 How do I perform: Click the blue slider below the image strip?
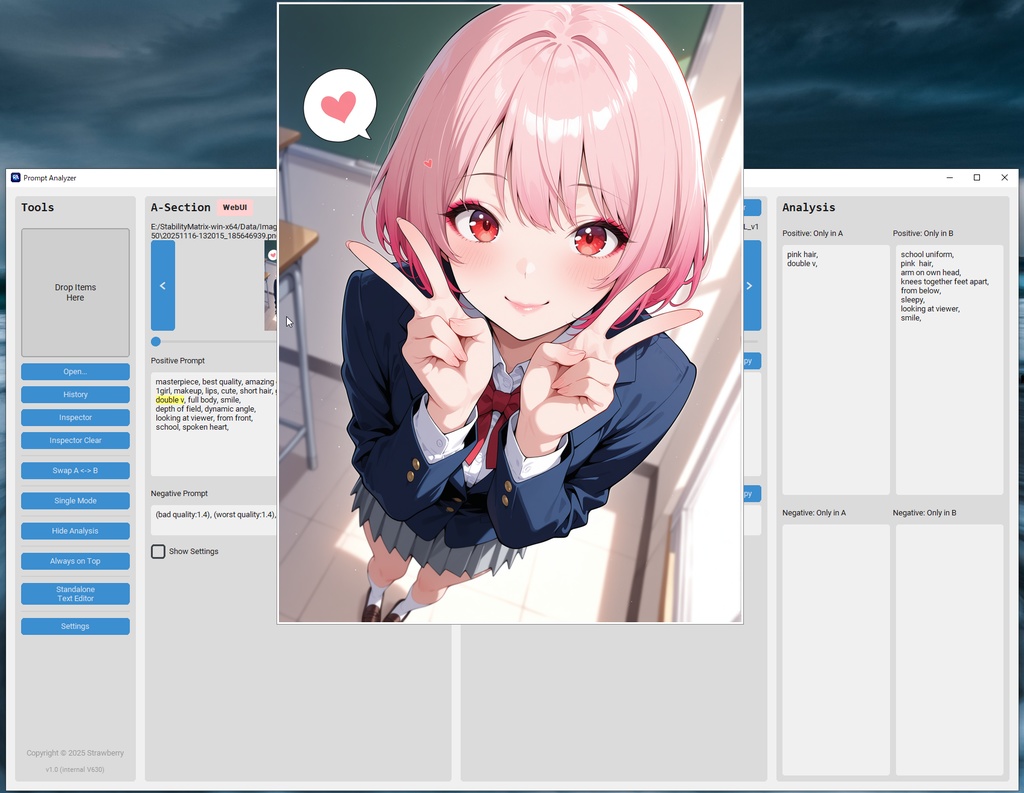[x=156, y=341]
